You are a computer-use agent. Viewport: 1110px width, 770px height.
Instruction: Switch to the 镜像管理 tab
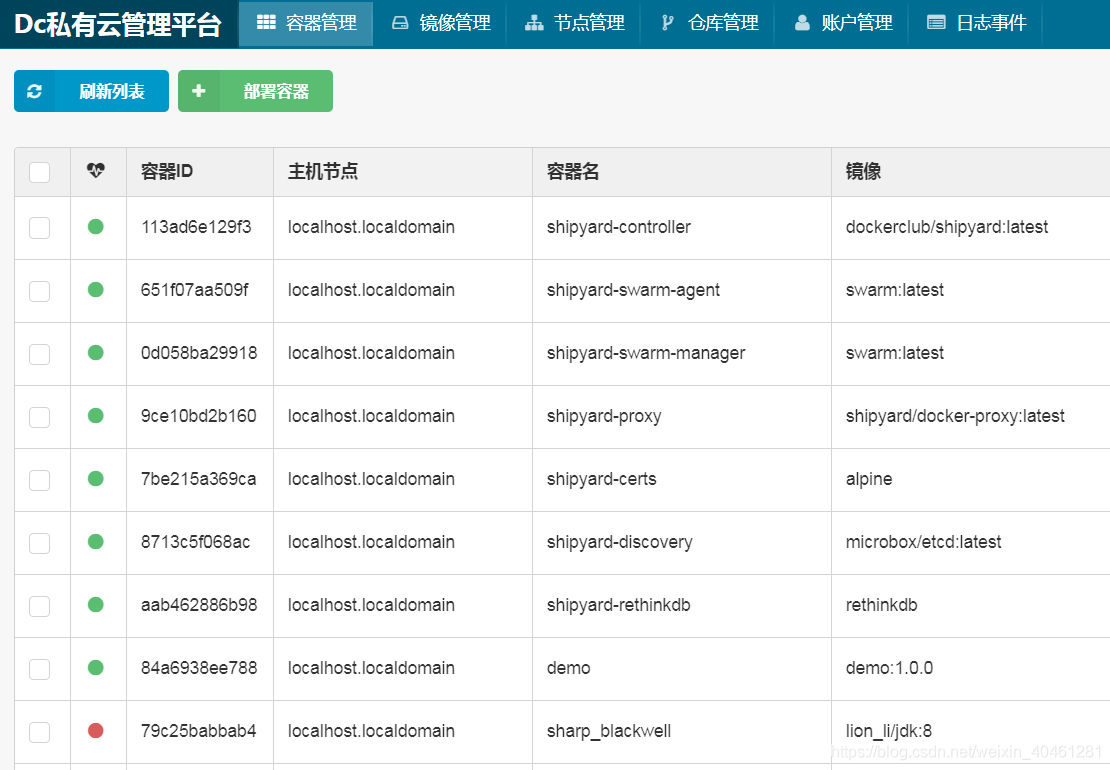click(x=440, y=24)
